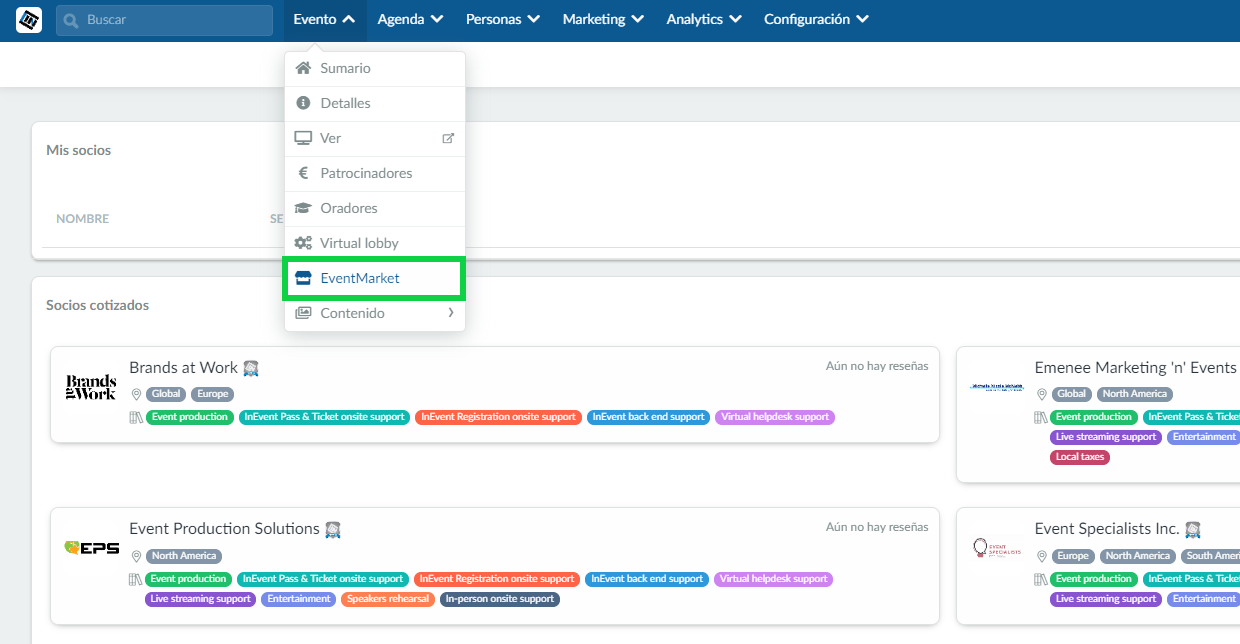Click the location pin on Emenee Marketing card

1041,394
